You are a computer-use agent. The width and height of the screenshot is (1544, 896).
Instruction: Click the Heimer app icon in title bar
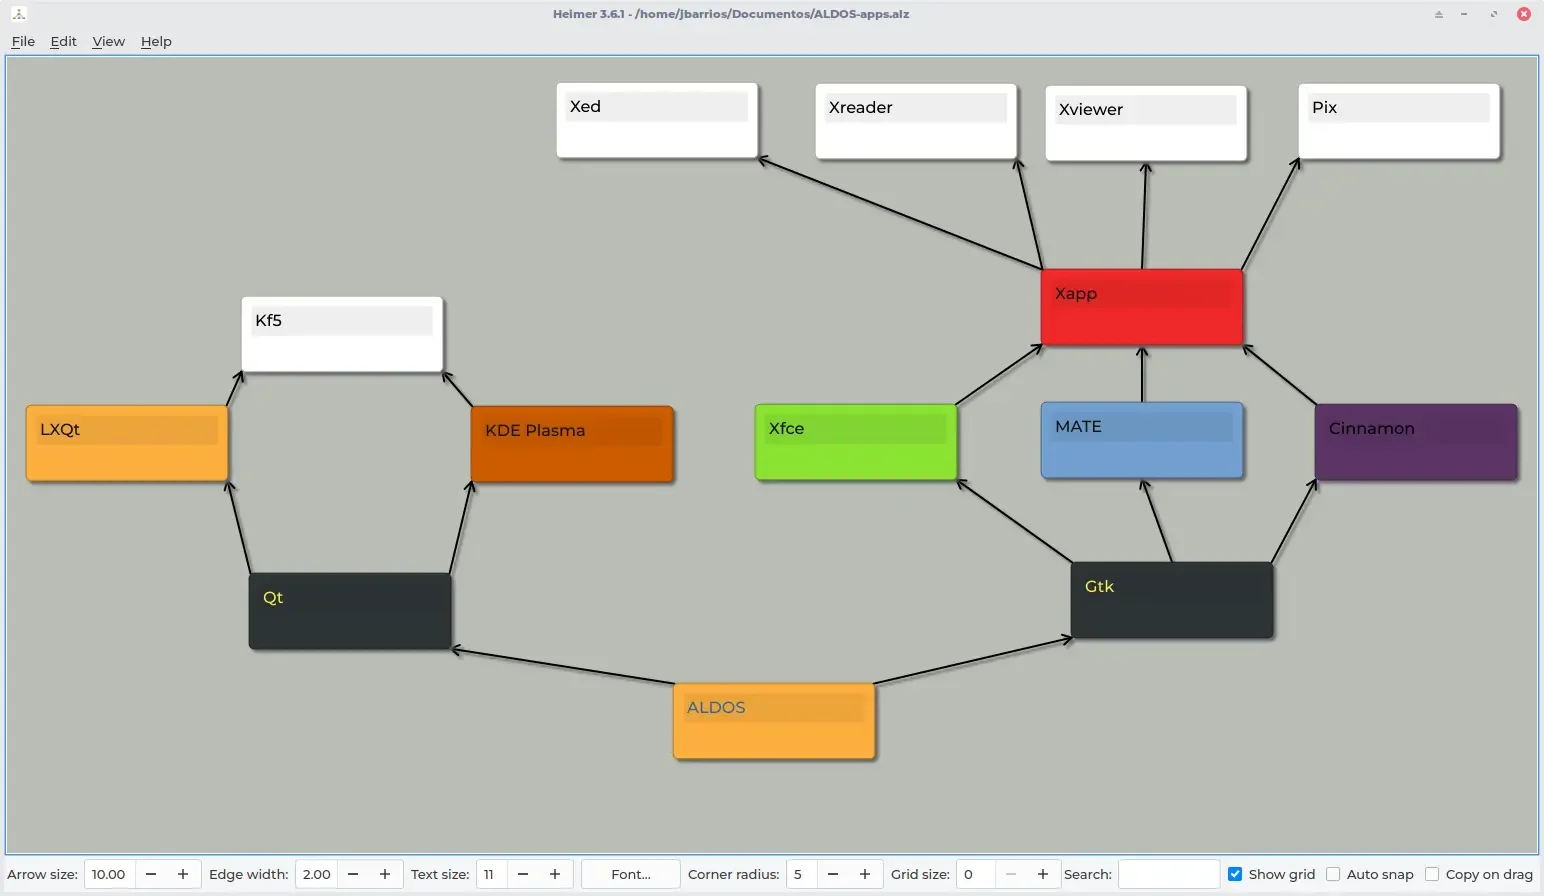pos(19,14)
